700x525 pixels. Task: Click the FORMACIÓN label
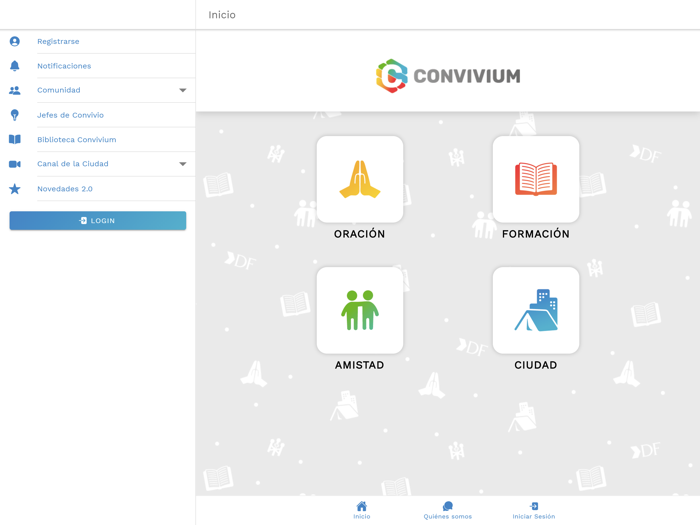pyautogui.click(x=536, y=234)
